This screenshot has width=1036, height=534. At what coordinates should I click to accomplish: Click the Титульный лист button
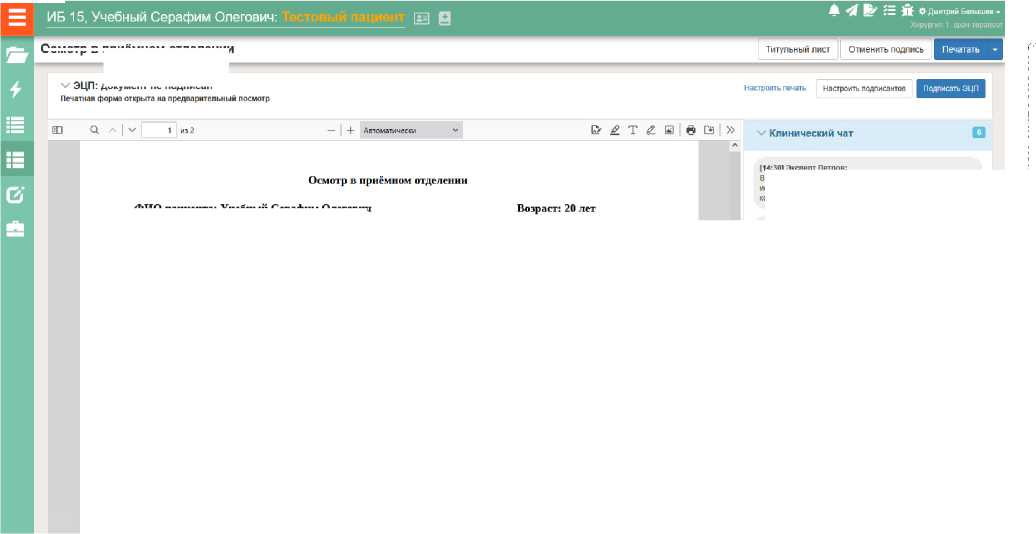(797, 50)
